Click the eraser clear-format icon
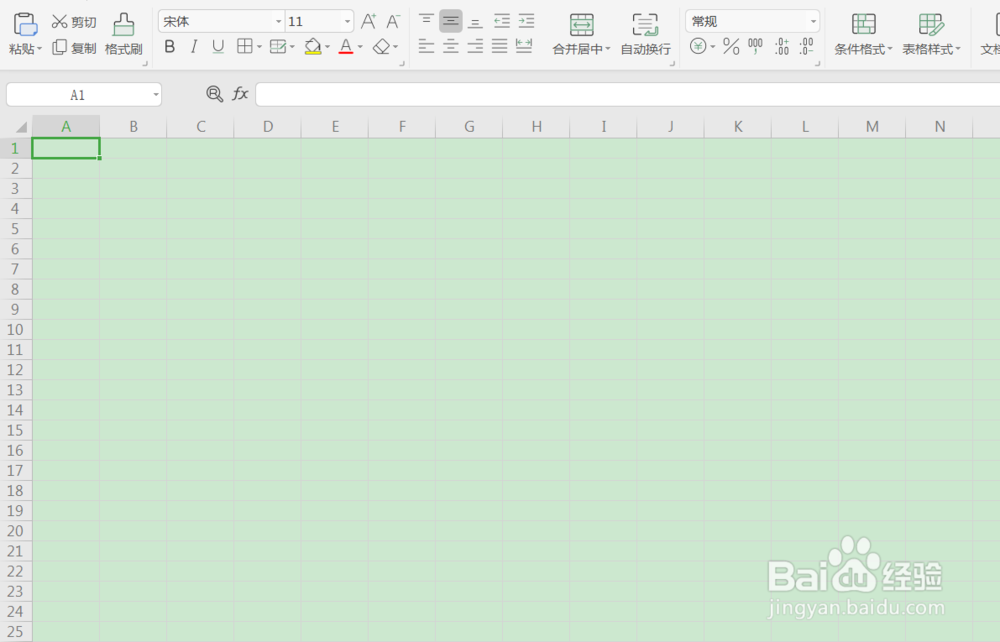 (x=381, y=47)
